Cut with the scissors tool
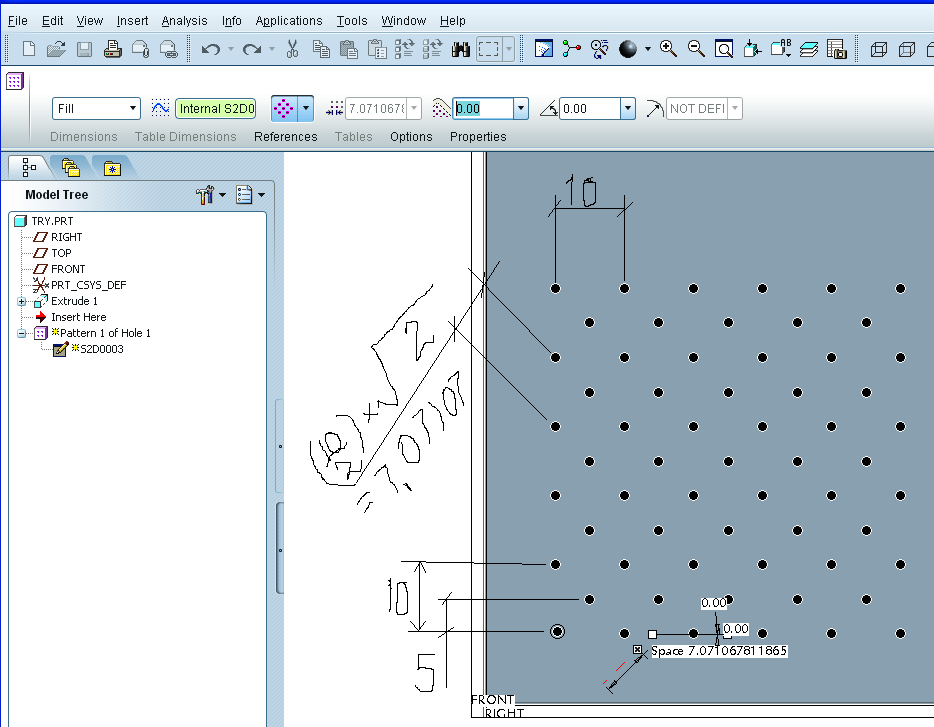The image size is (934, 727). pyautogui.click(x=292, y=49)
